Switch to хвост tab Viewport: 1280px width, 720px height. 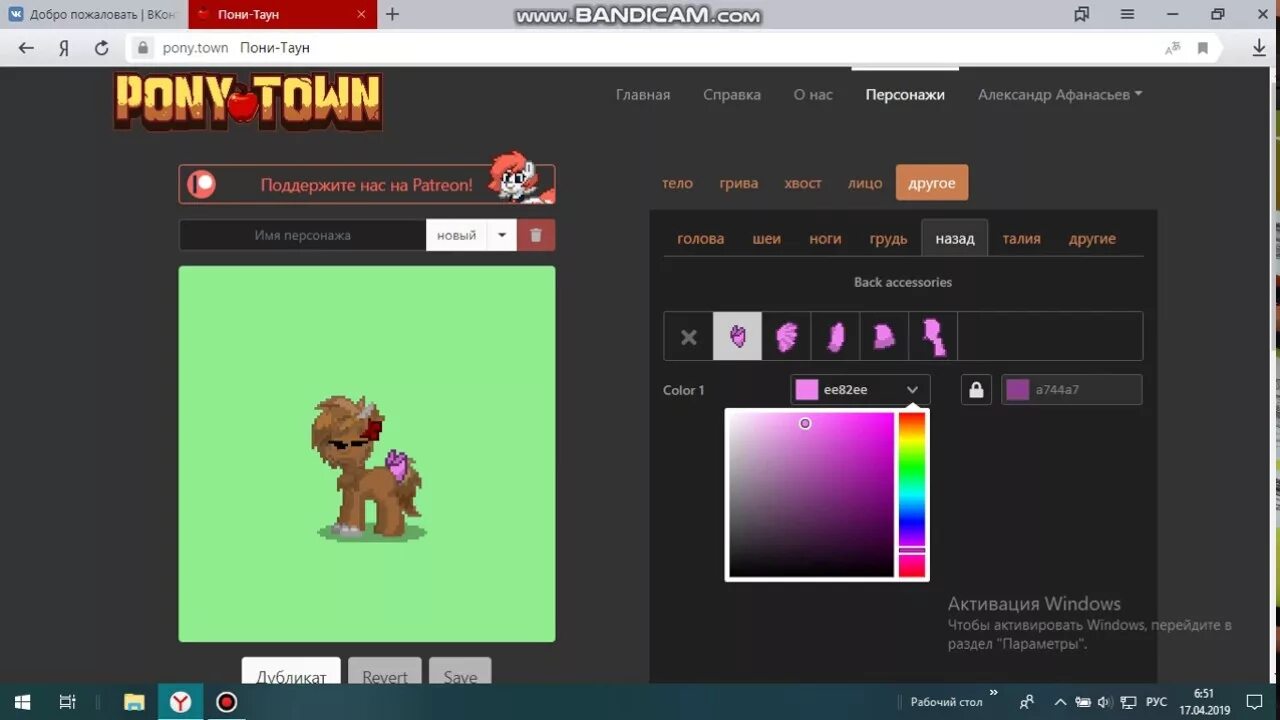pos(803,183)
